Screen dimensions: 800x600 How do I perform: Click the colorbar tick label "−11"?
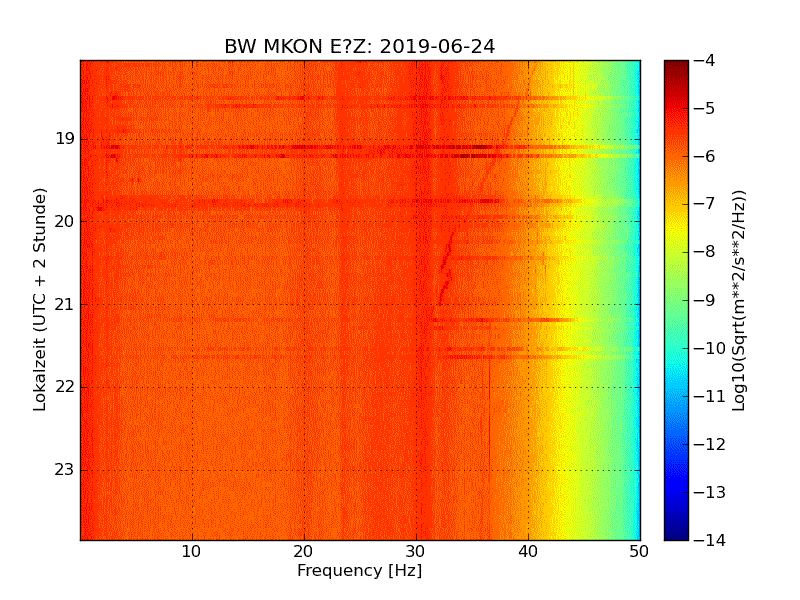[x=710, y=396]
